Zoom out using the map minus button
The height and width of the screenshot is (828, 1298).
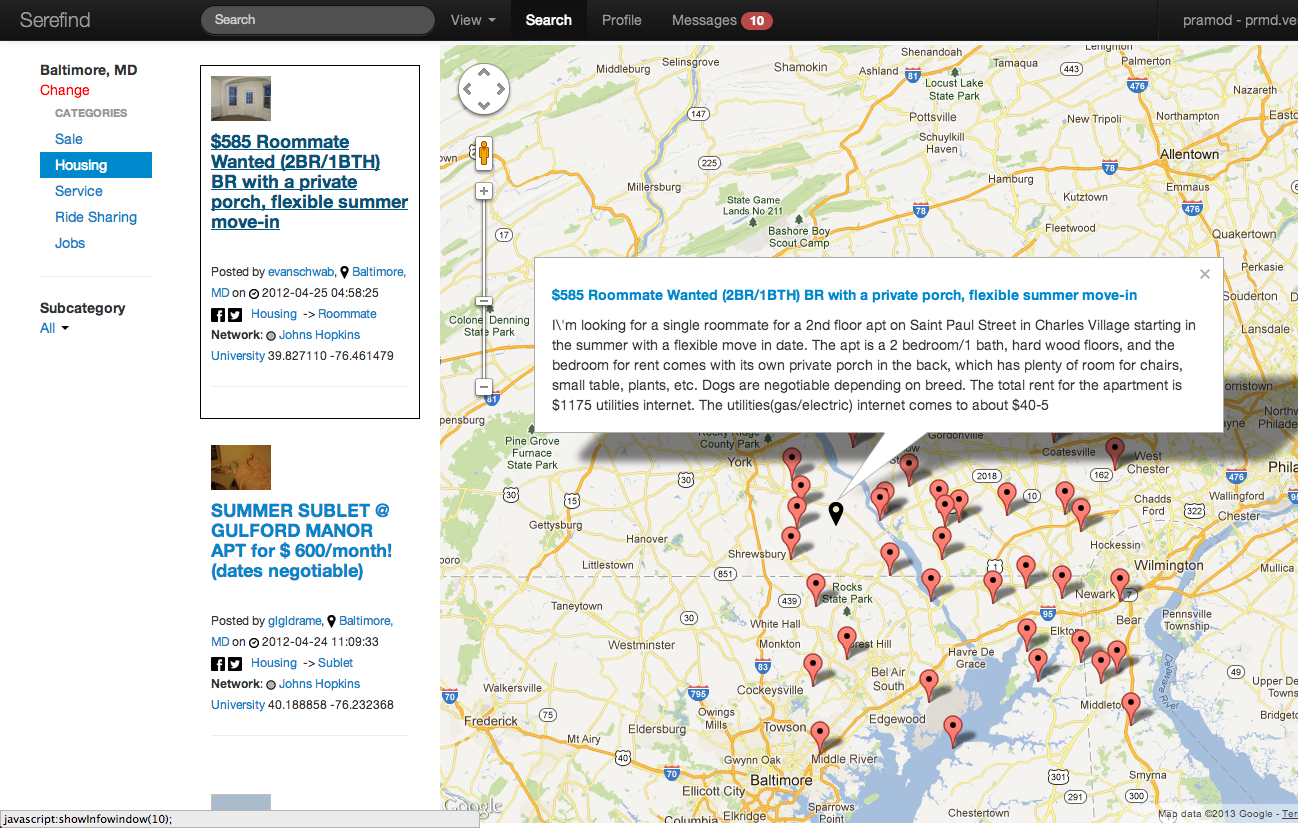pyautogui.click(x=484, y=386)
